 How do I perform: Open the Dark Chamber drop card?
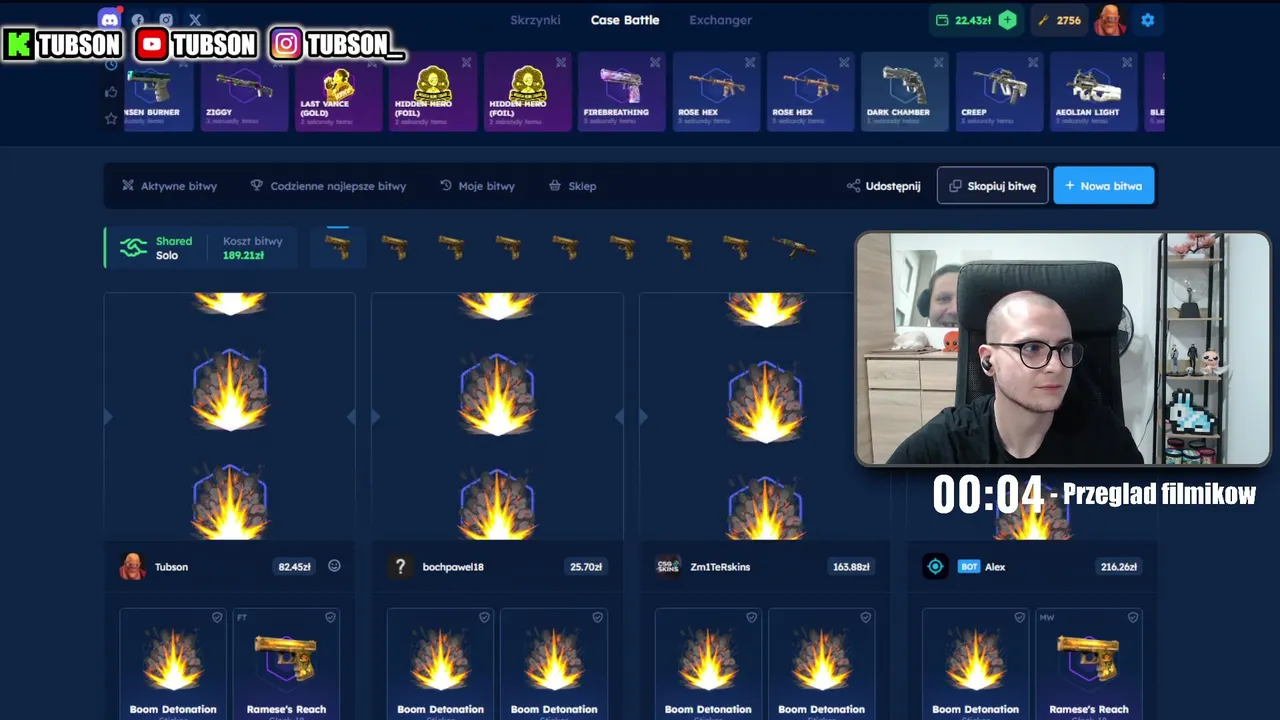click(x=905, y=91)
